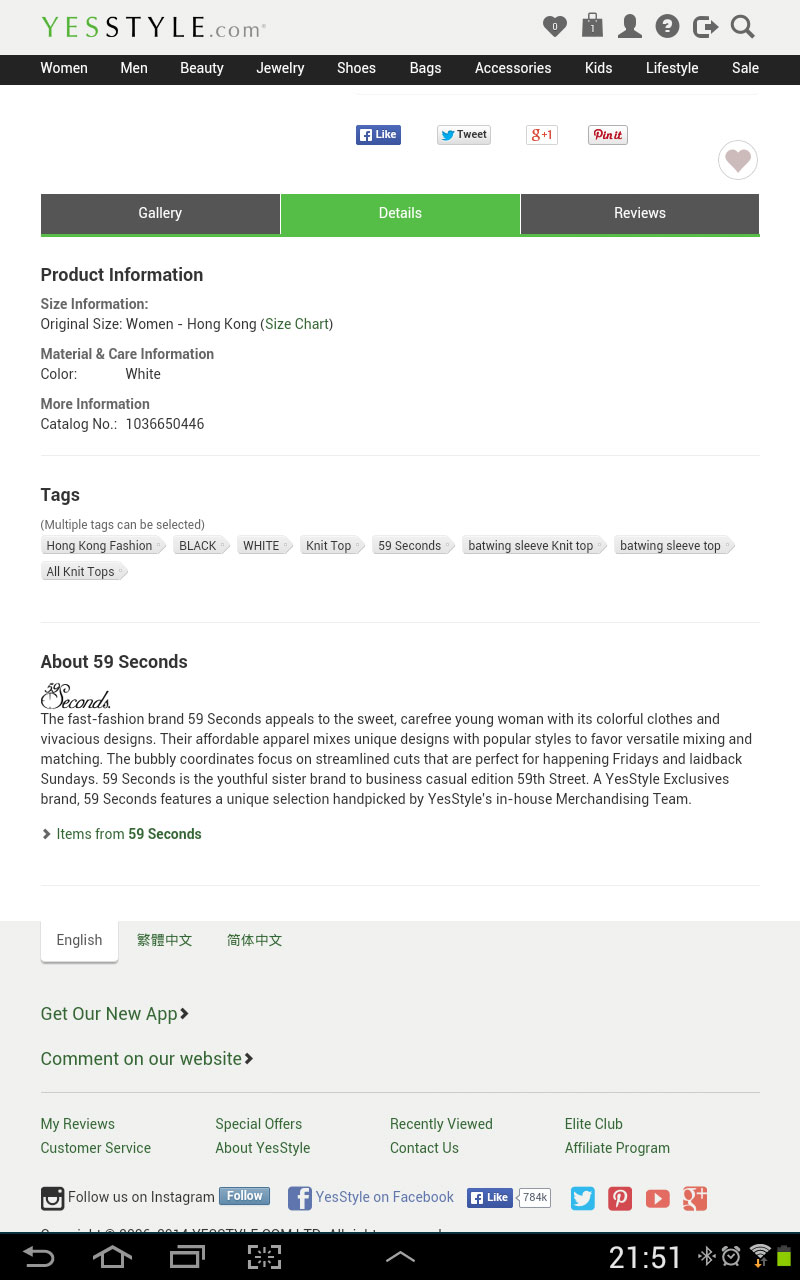Open YesStyle Twitter page icon
The width and height of the screenshot is (800, 1280).
coord(583,1198)
